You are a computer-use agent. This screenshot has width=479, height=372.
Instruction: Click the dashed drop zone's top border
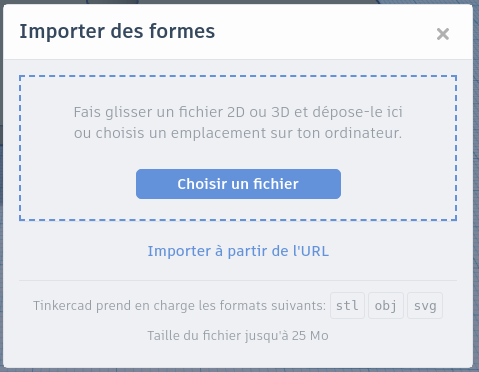tap(238, 76)
